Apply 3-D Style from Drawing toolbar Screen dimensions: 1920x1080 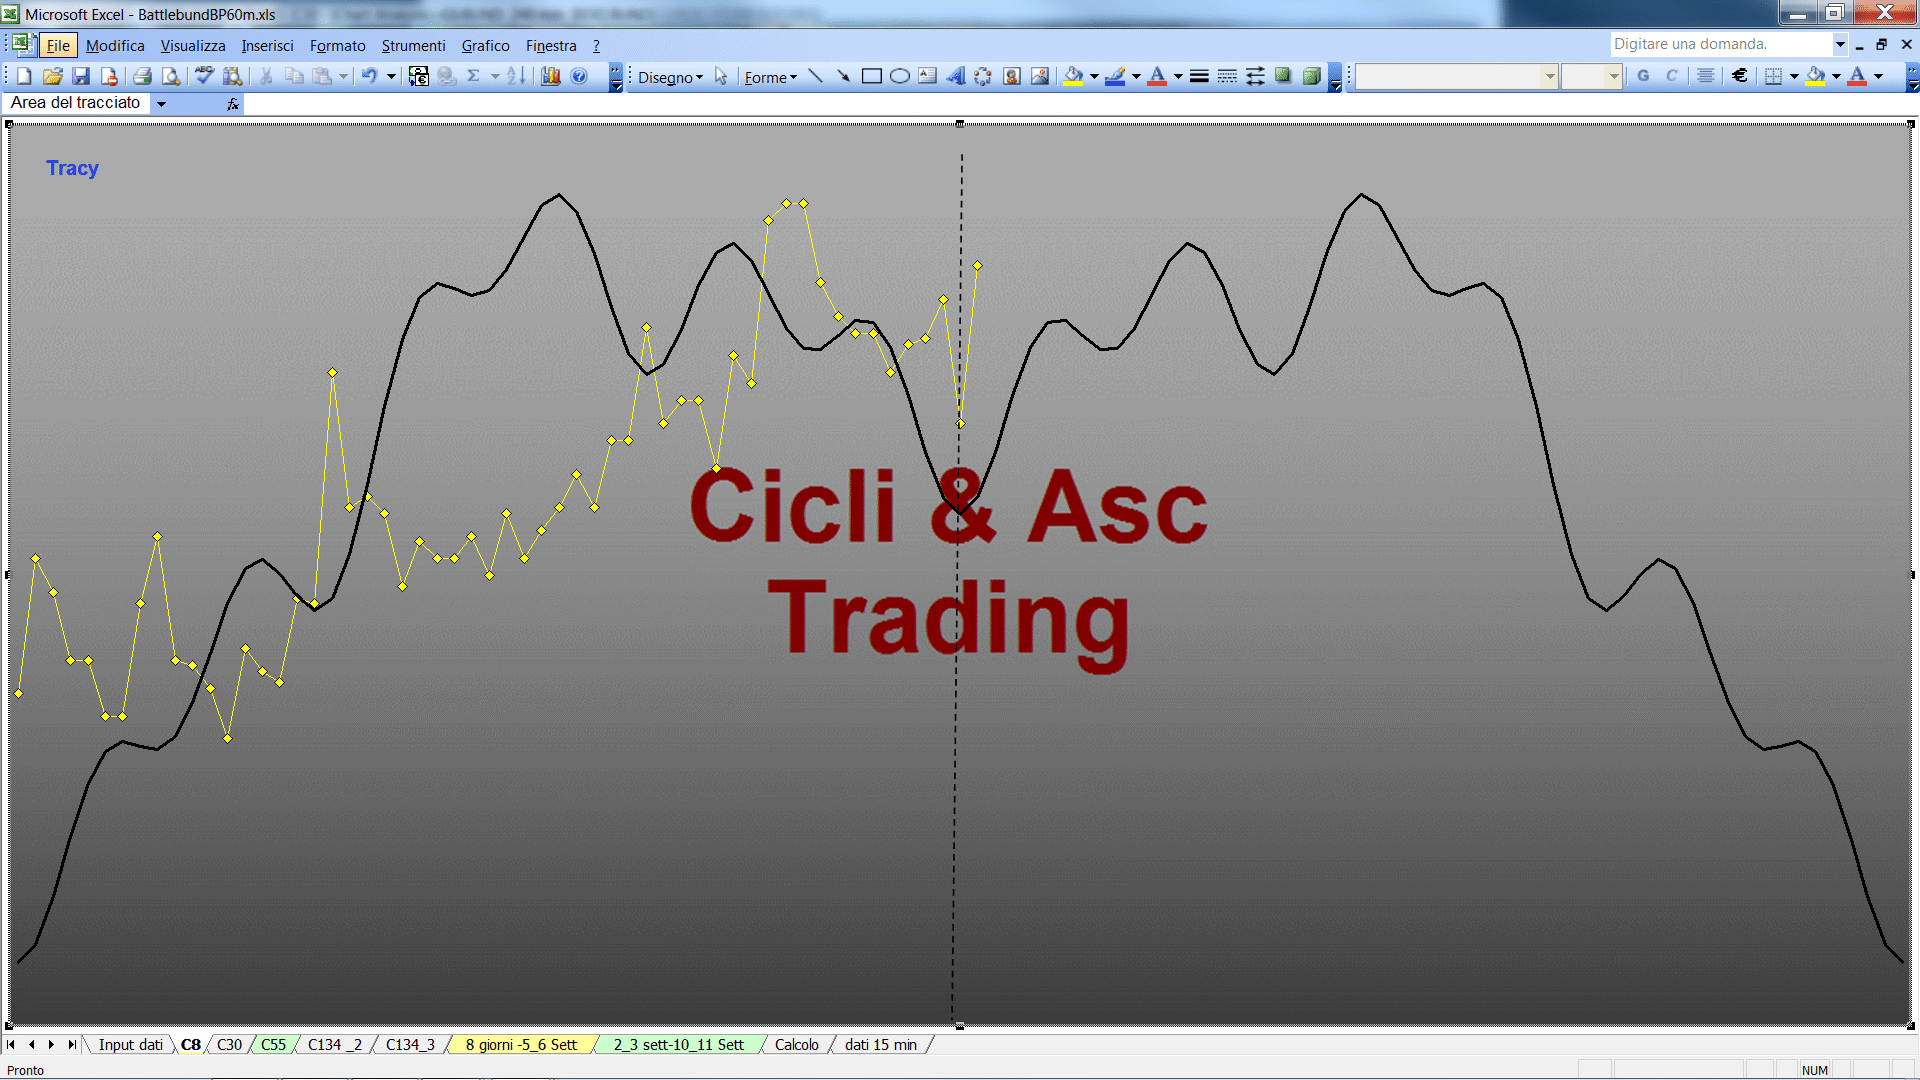pyautogui.click(x=1311, y=76)
